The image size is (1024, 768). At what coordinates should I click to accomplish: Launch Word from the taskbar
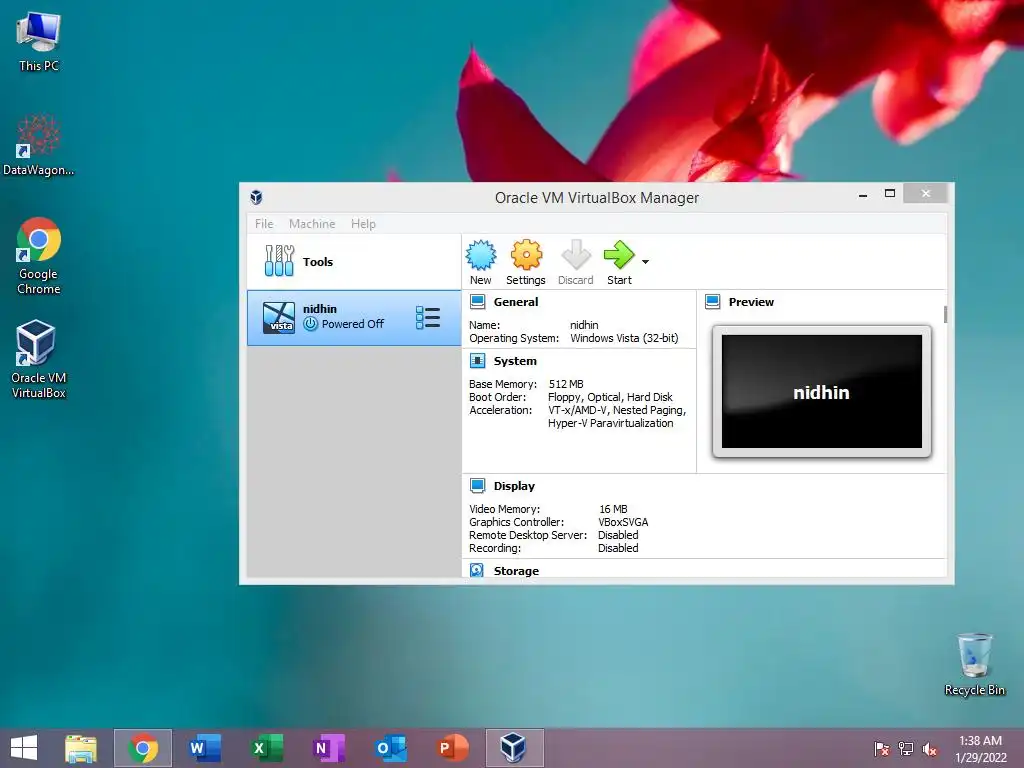pyautogui.click(x=204, y=748)
